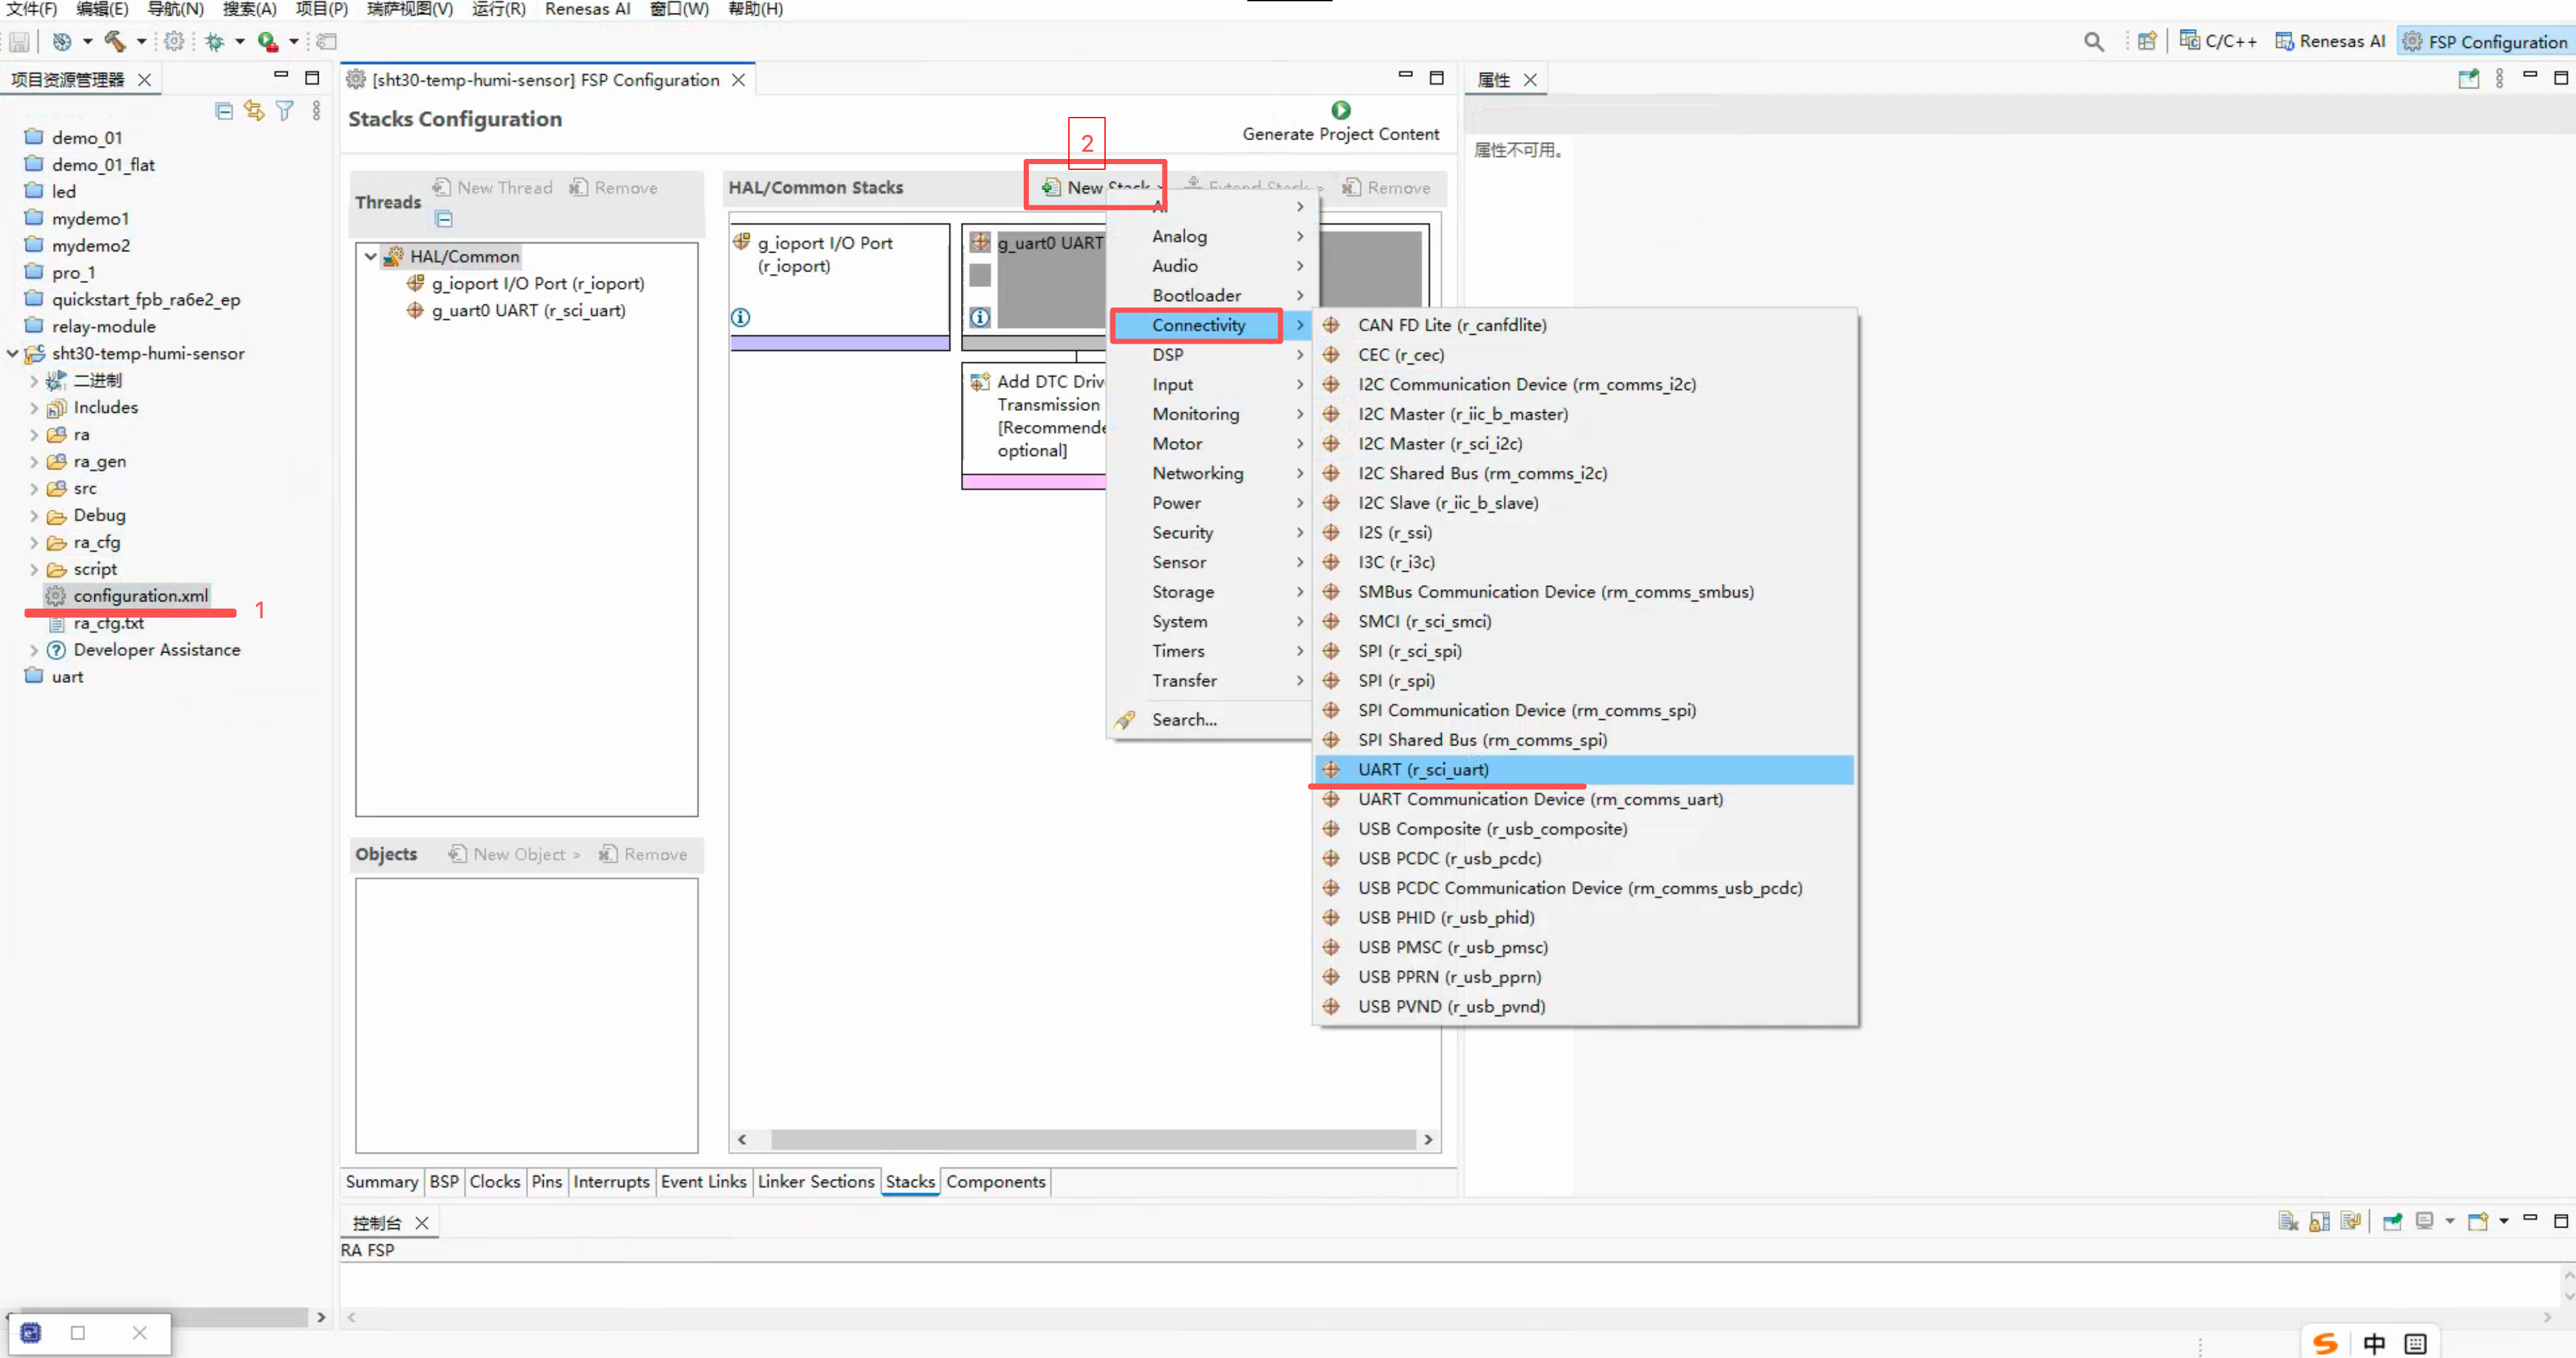The width and height of the screenshot is (2576, 1358).
Task: Select UART (r_sci_uart) in the submenu
Action: [x=1584, y=769]
